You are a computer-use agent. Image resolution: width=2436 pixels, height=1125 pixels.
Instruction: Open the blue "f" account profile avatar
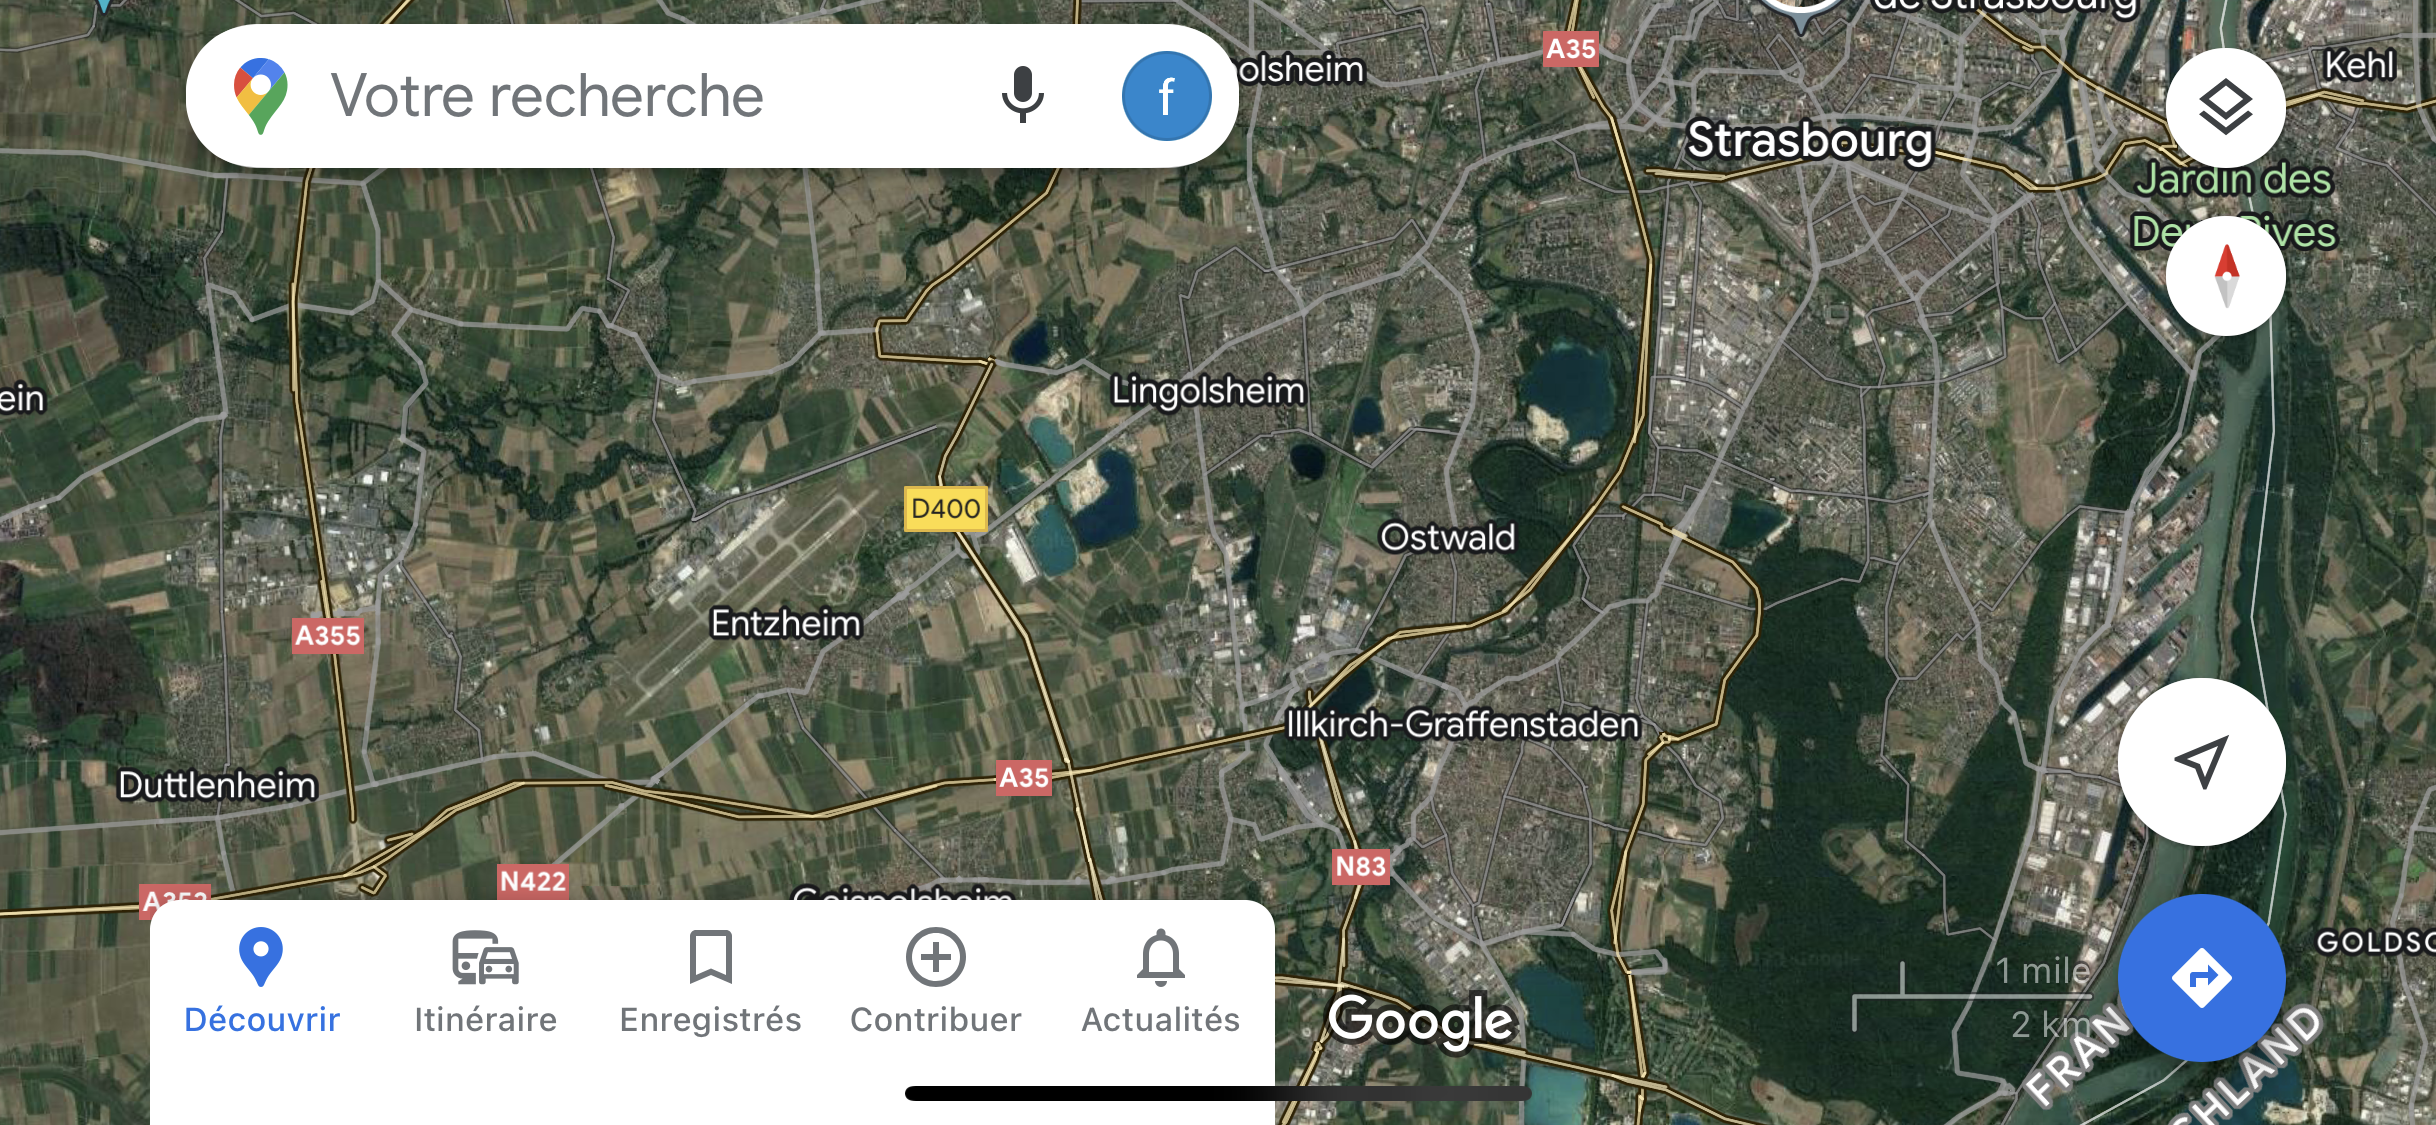[x=1166, y=96]
